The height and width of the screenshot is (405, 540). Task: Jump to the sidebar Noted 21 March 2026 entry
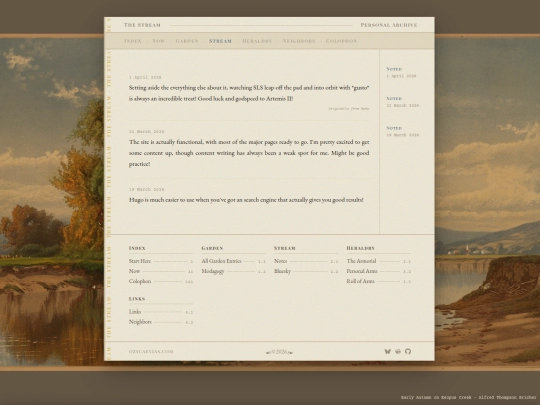(x=403, y=102)
